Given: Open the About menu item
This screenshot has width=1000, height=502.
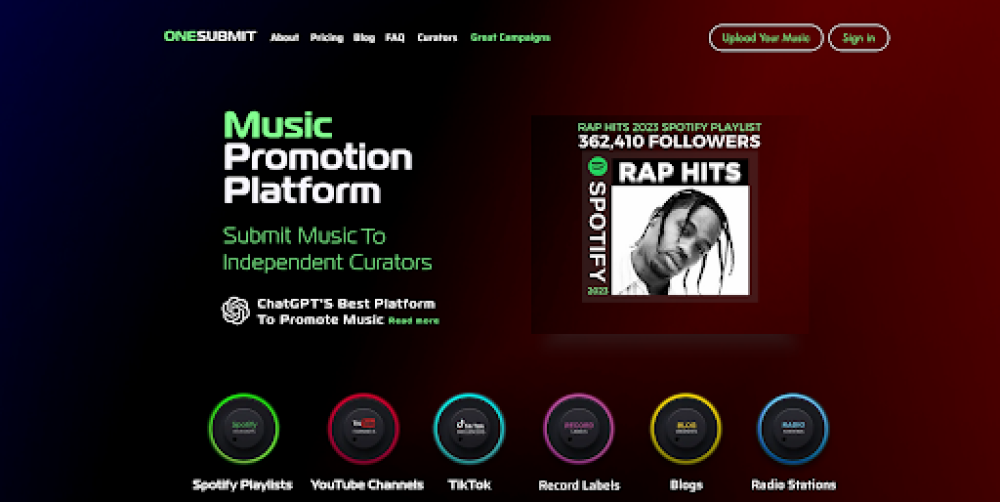Looking at the screenshot, I should [284, 38].
